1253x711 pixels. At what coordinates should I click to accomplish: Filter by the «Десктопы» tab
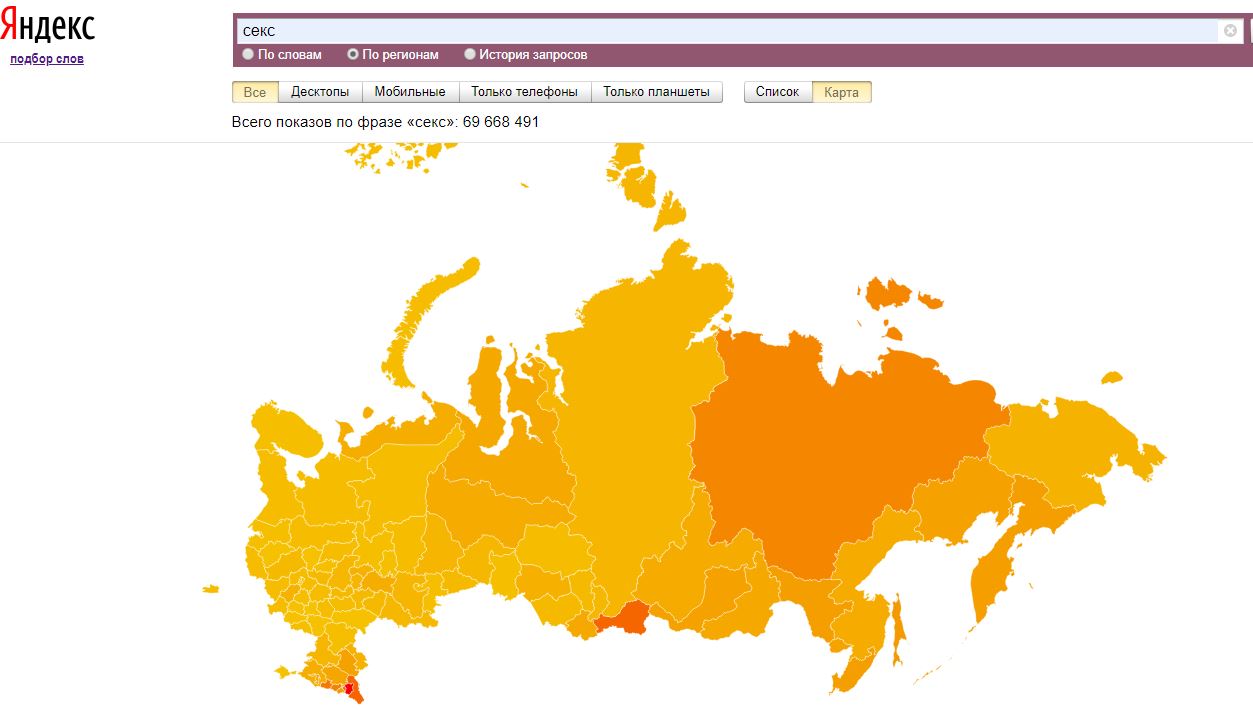pos(320,92)
